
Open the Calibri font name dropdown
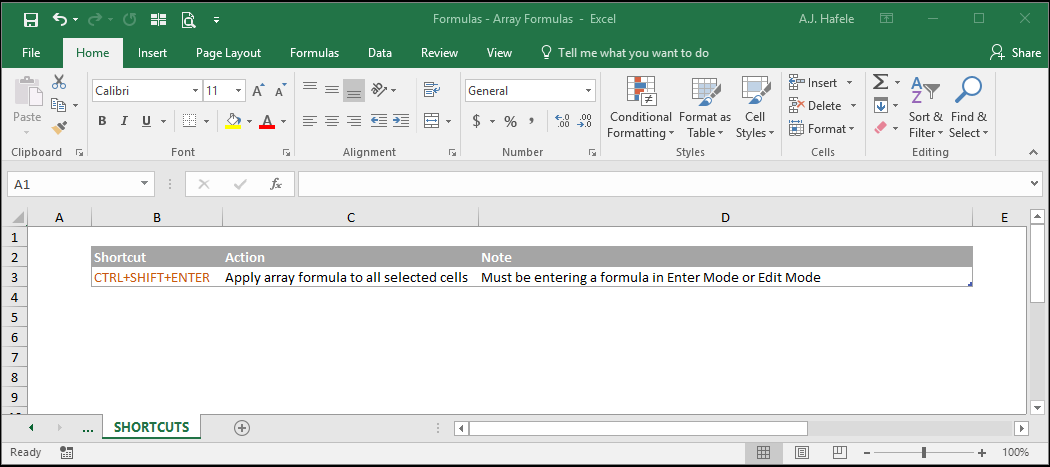(x=196, y=90)
